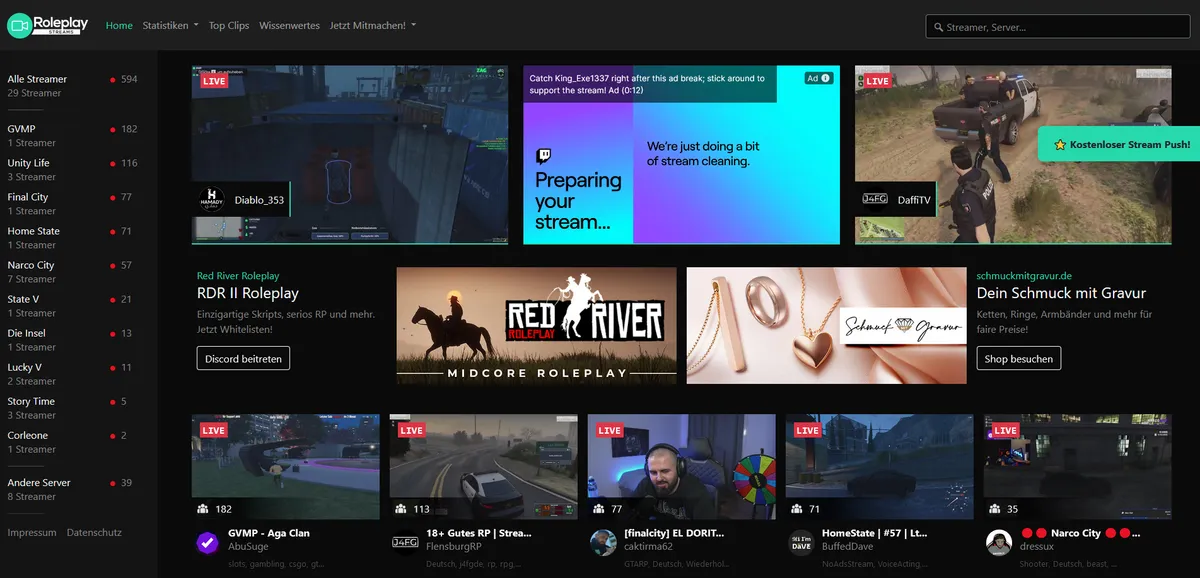This screenshot has width=1200, height=578.
Task: Open Narco City dressux stream thumbnail
Action: click(x=1078, y=467)
